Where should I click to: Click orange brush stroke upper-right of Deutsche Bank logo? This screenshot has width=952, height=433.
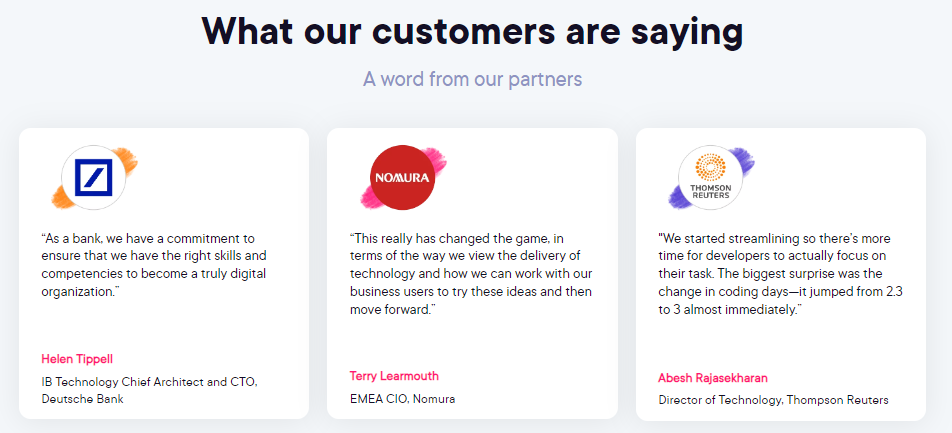tap(127, 158)
